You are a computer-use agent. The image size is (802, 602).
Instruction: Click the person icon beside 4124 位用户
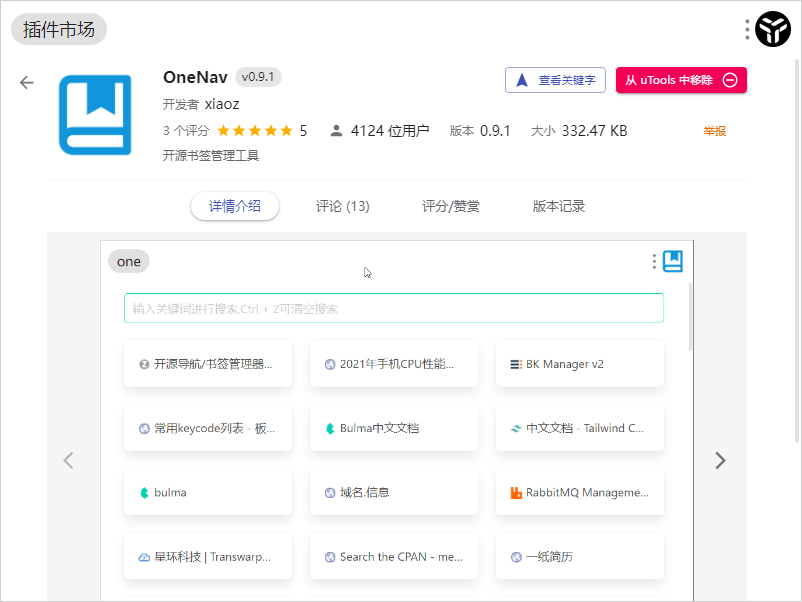(338, 130)
